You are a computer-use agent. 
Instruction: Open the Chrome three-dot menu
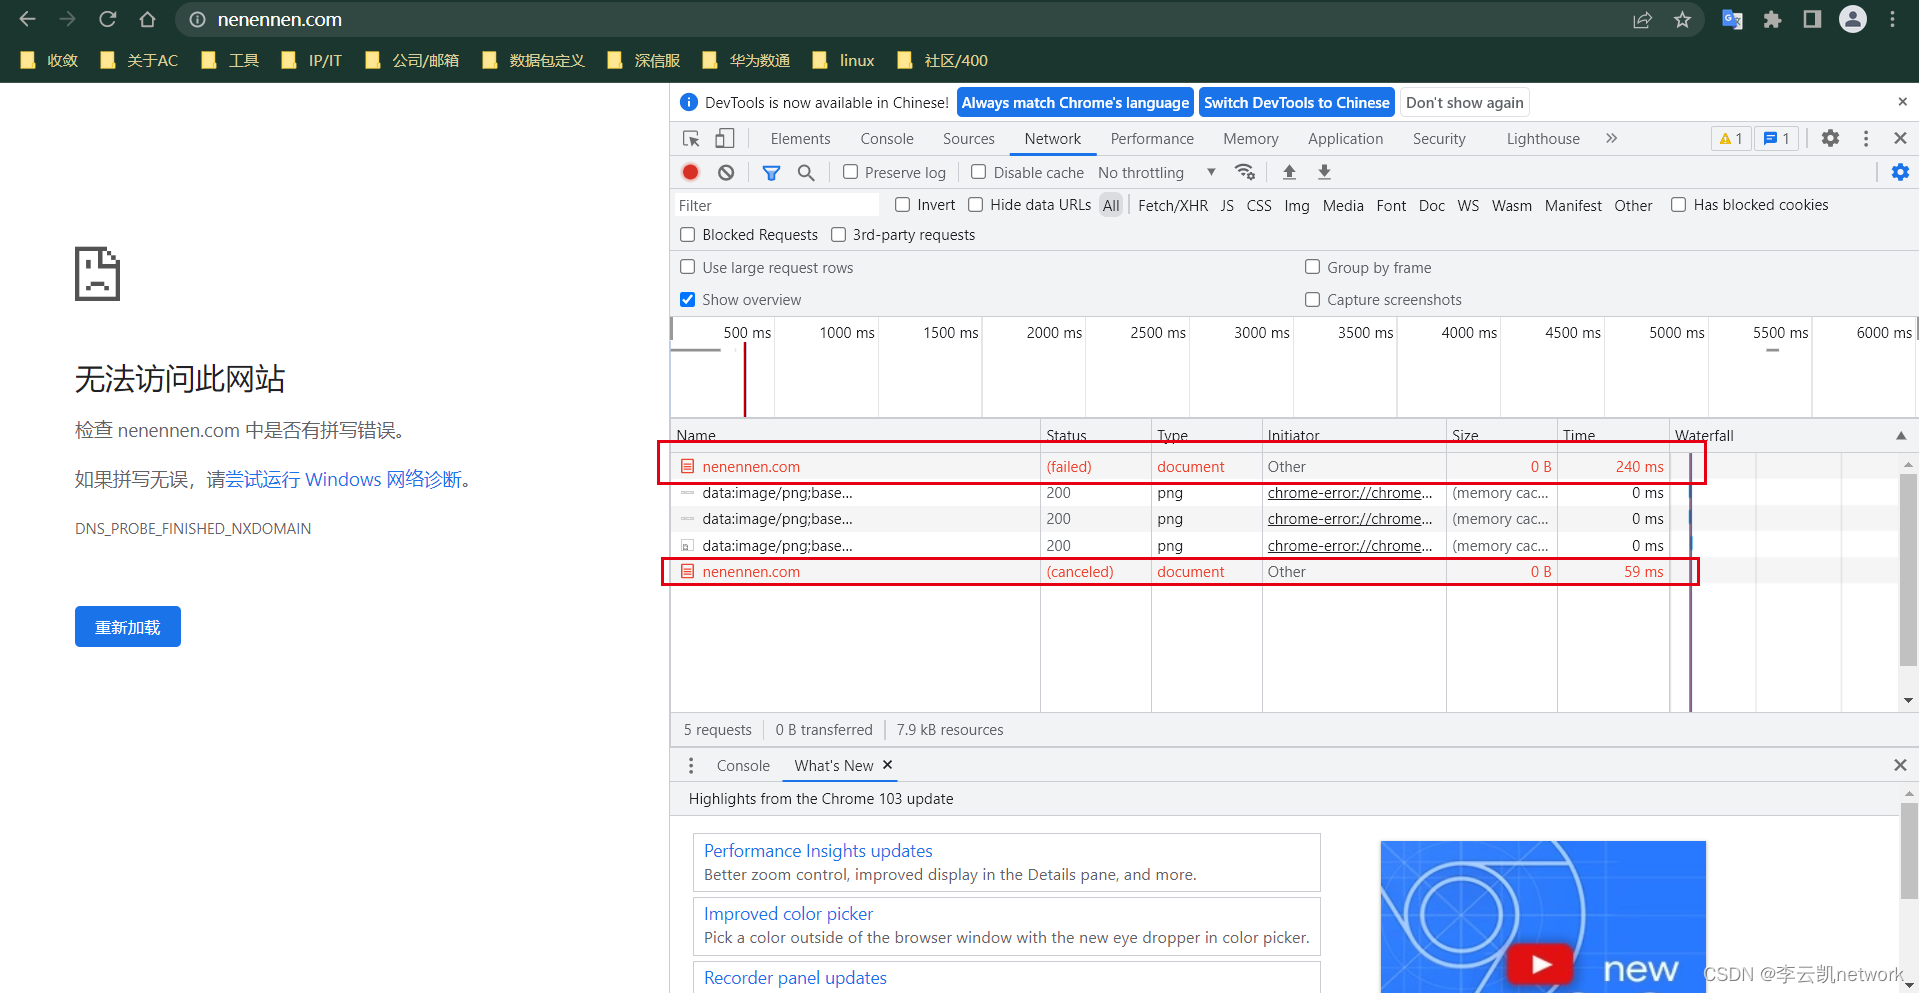tap(1892, 20)
